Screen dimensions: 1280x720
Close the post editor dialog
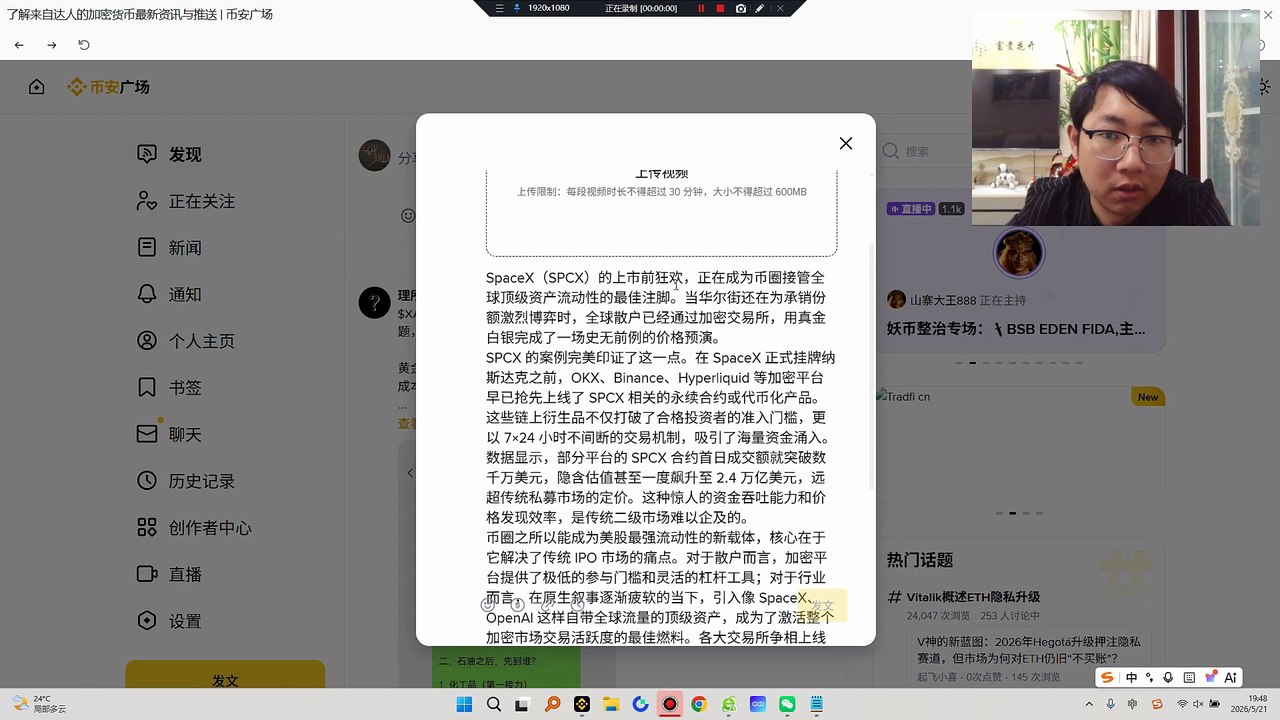click(x=846, y=143)
